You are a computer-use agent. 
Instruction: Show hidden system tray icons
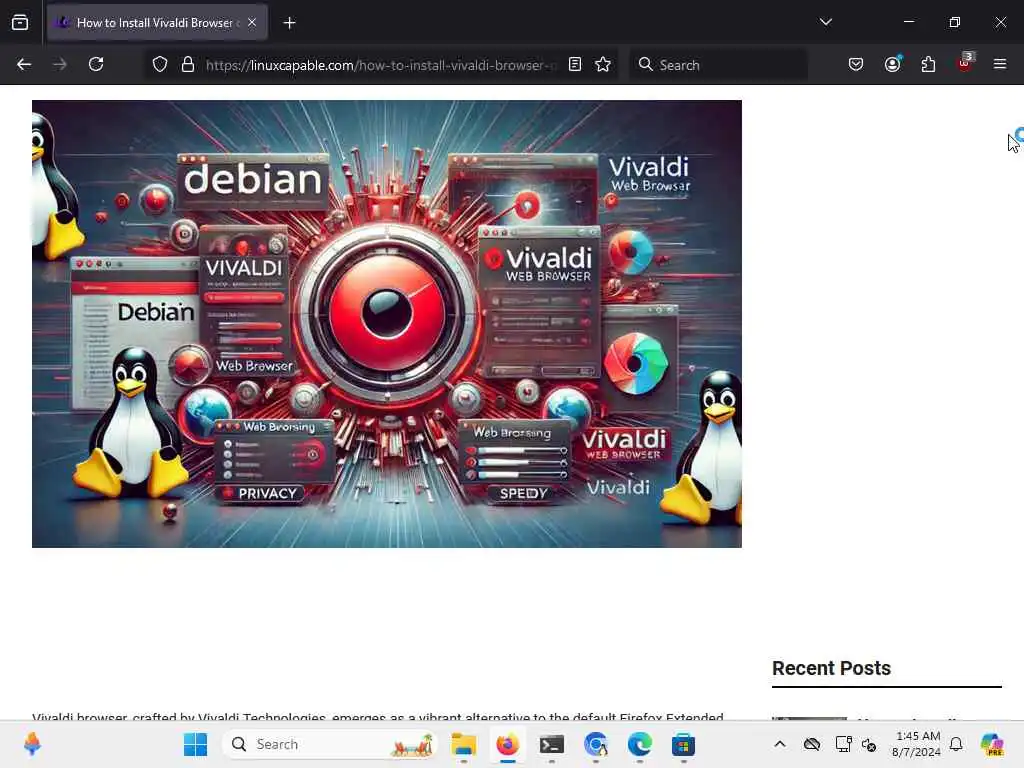780,744
